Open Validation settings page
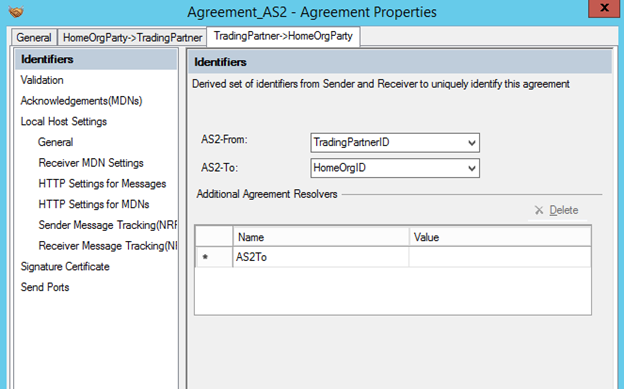This screenshot has width=624, height=389. coord(42,80)
